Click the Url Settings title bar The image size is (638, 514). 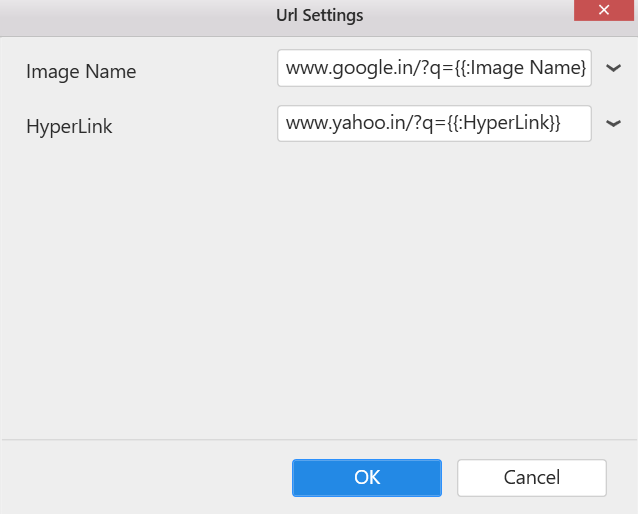click(319, 15)
